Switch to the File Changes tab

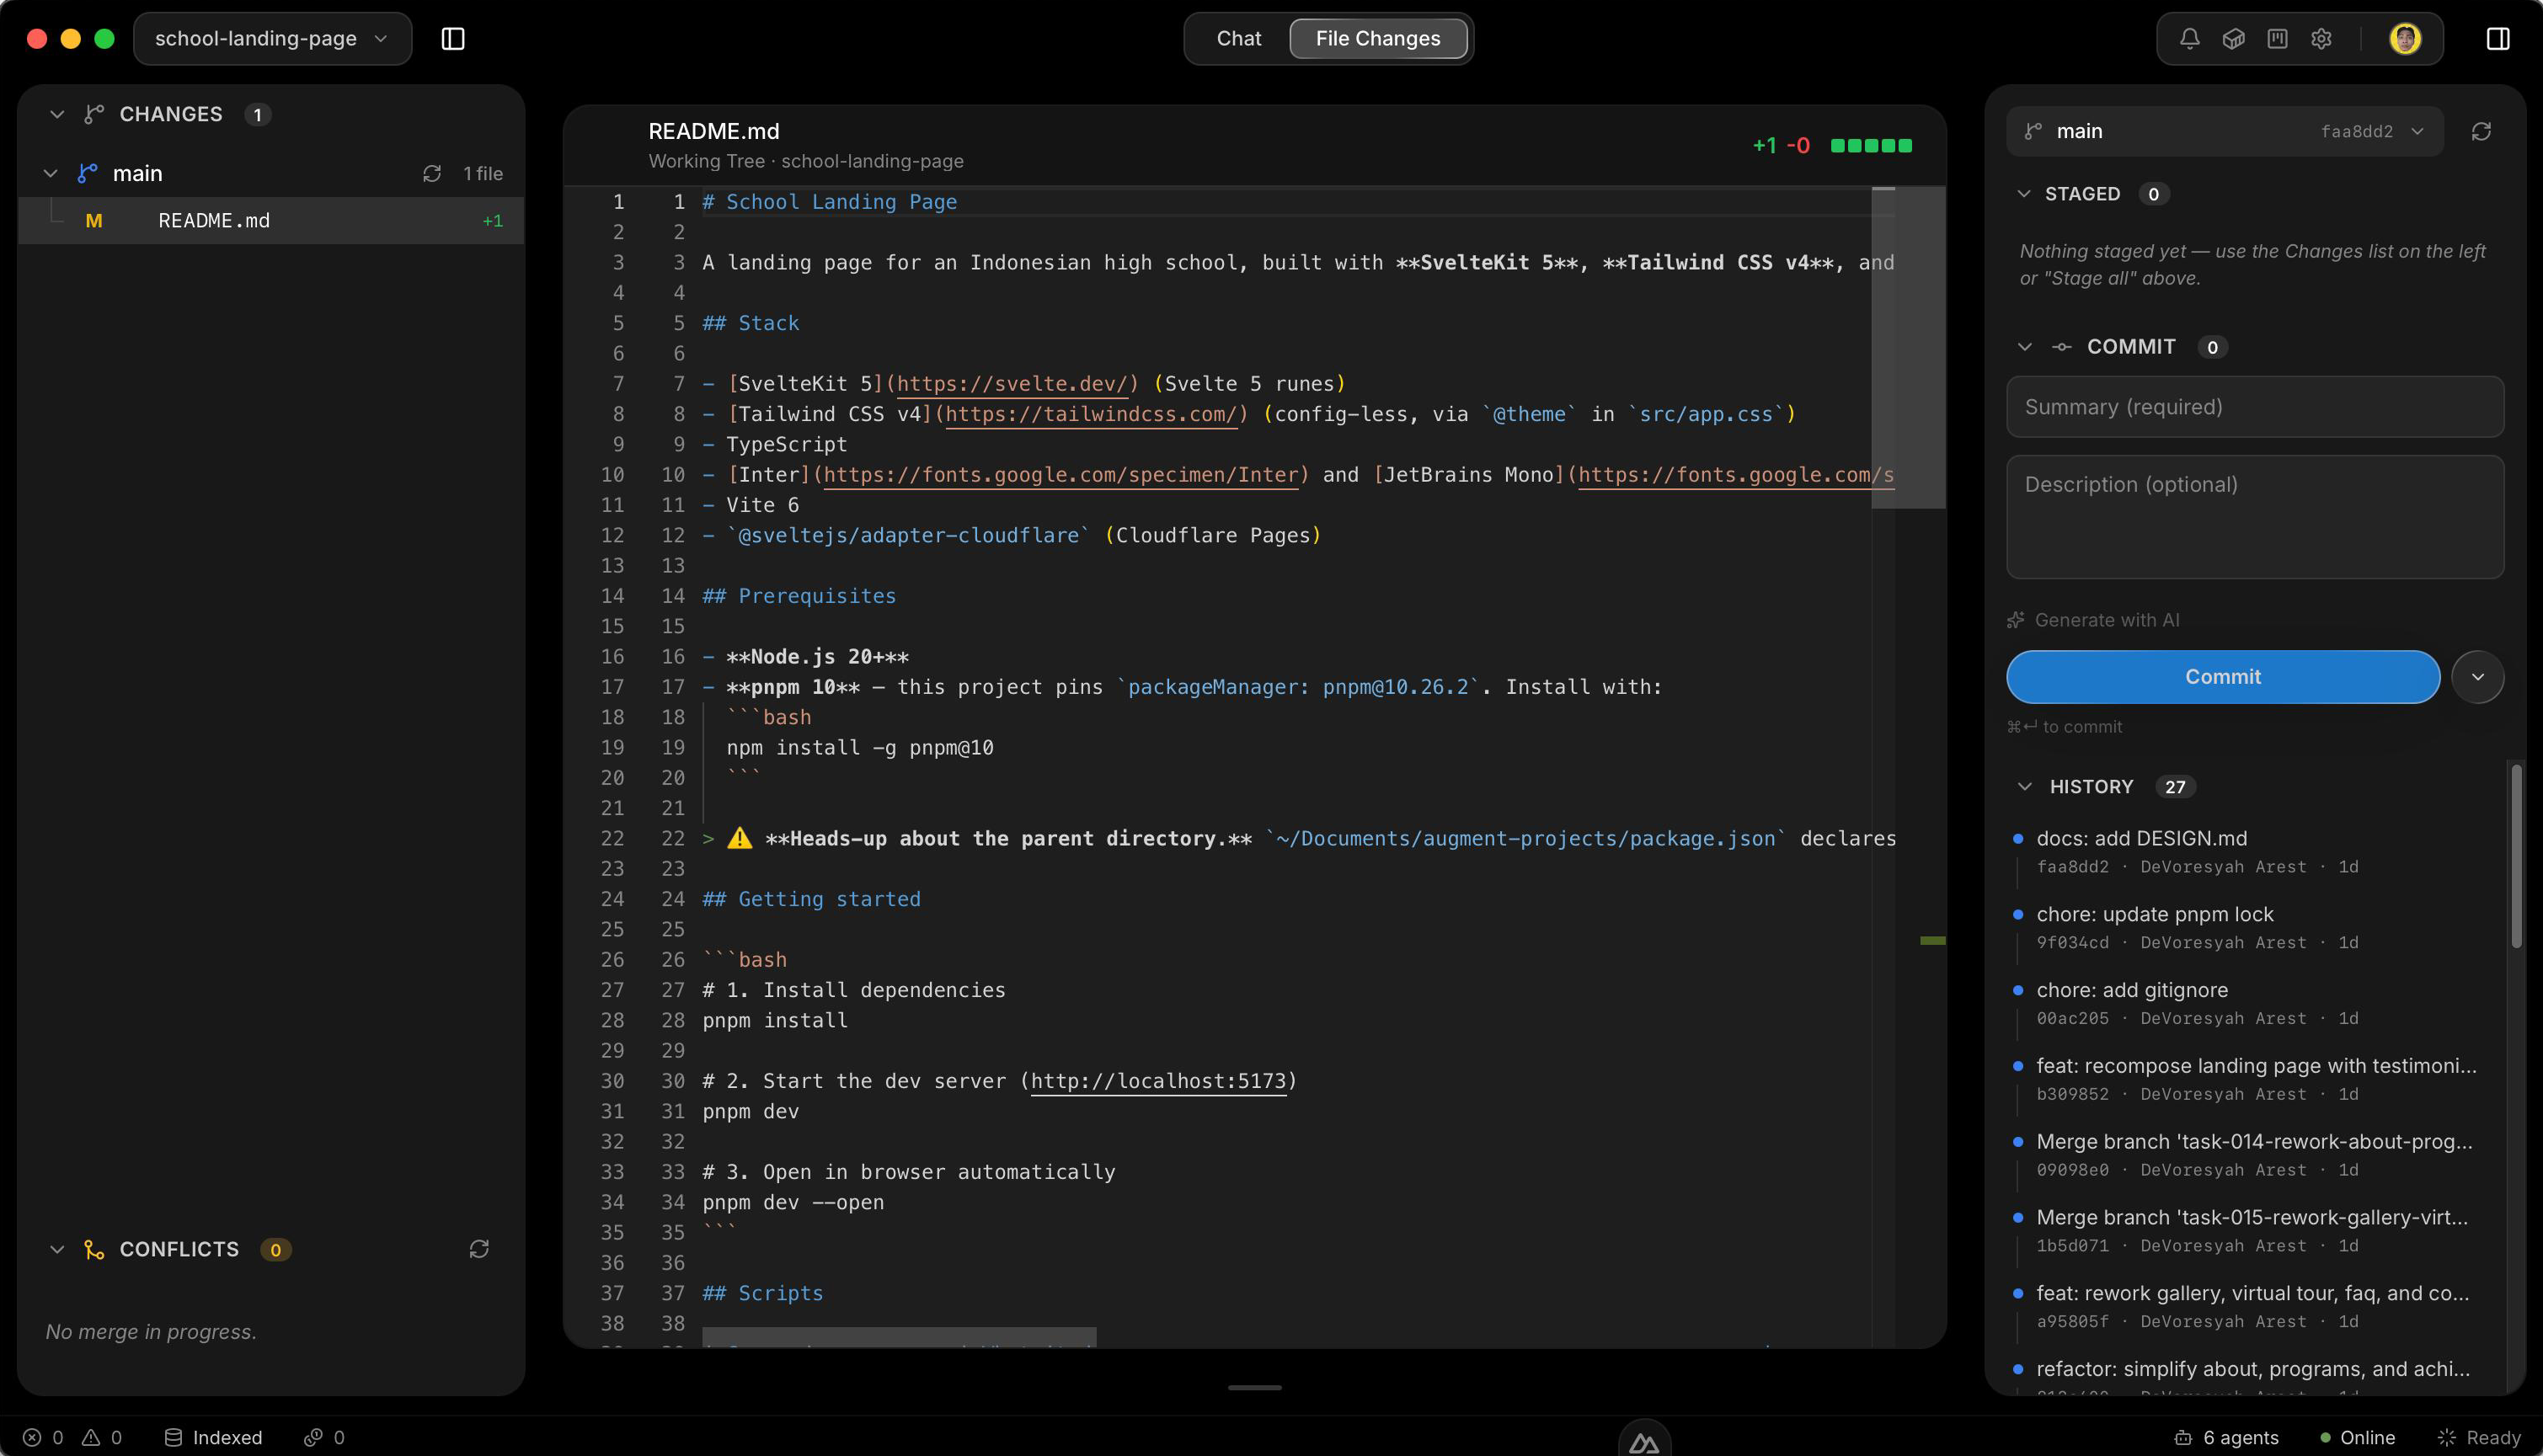1378,39
